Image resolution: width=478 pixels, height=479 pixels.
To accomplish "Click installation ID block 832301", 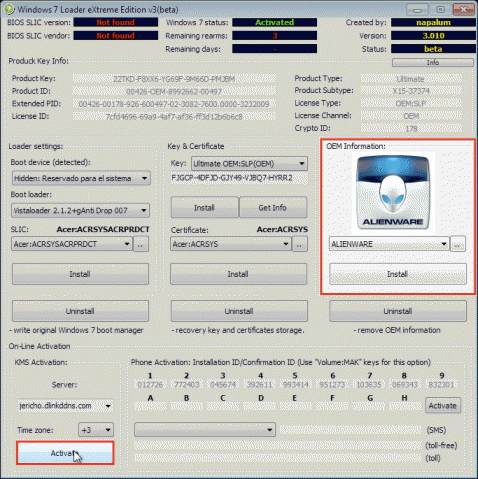I will pos(441,385).
